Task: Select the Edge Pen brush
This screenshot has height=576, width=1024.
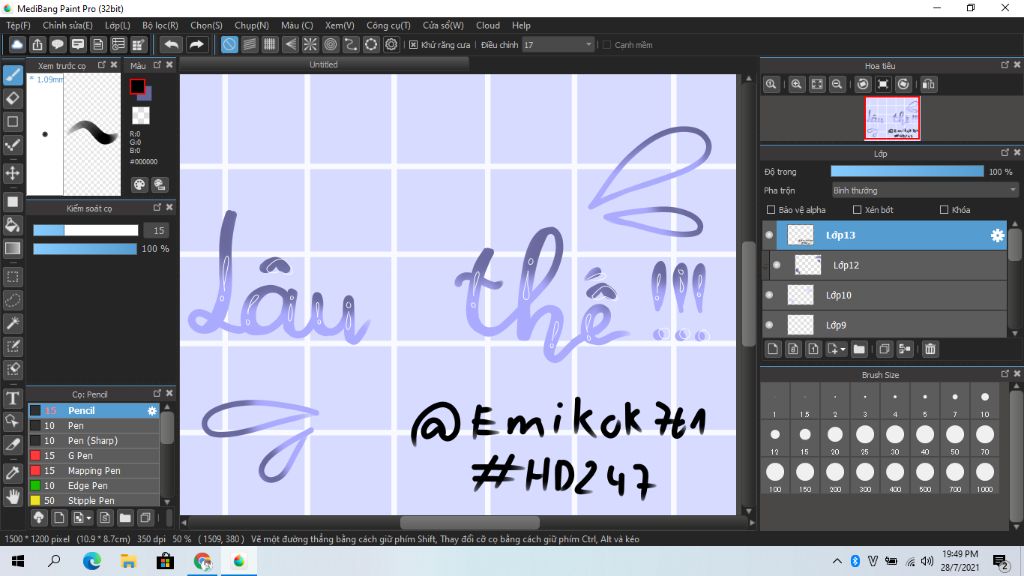Action: (93, 486)
